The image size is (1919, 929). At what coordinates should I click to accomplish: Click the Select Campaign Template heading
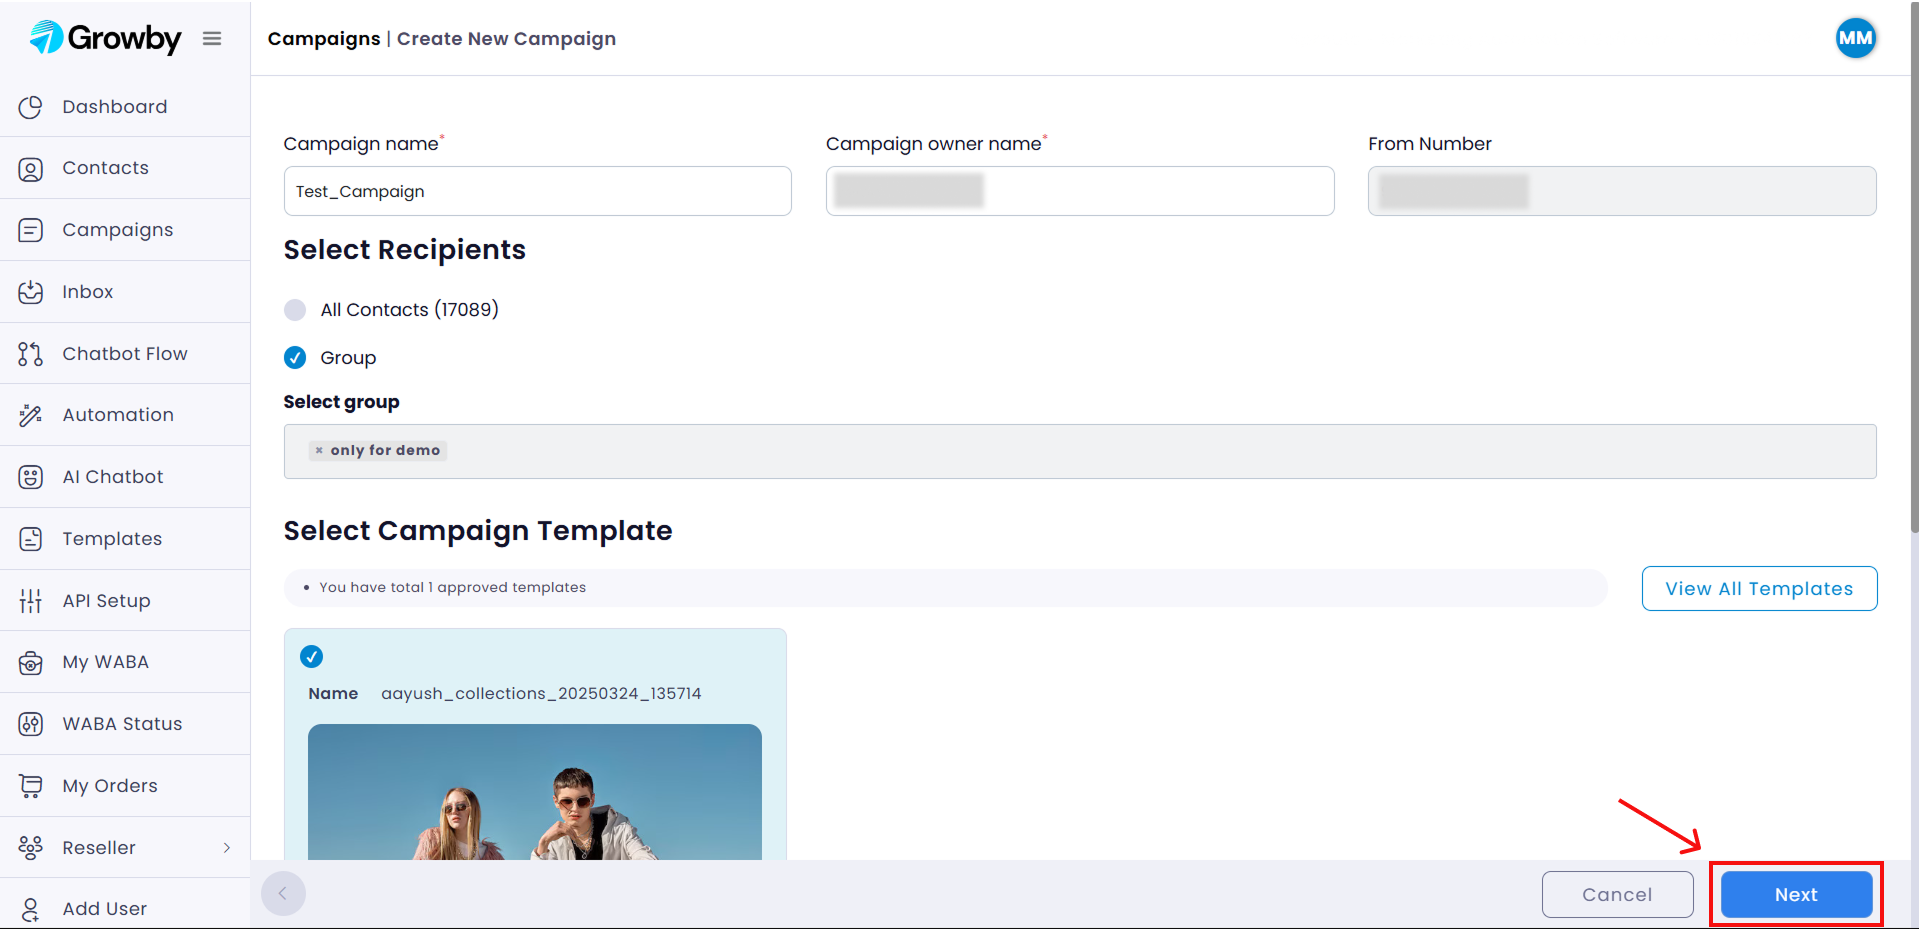click(x=478, y=531)
